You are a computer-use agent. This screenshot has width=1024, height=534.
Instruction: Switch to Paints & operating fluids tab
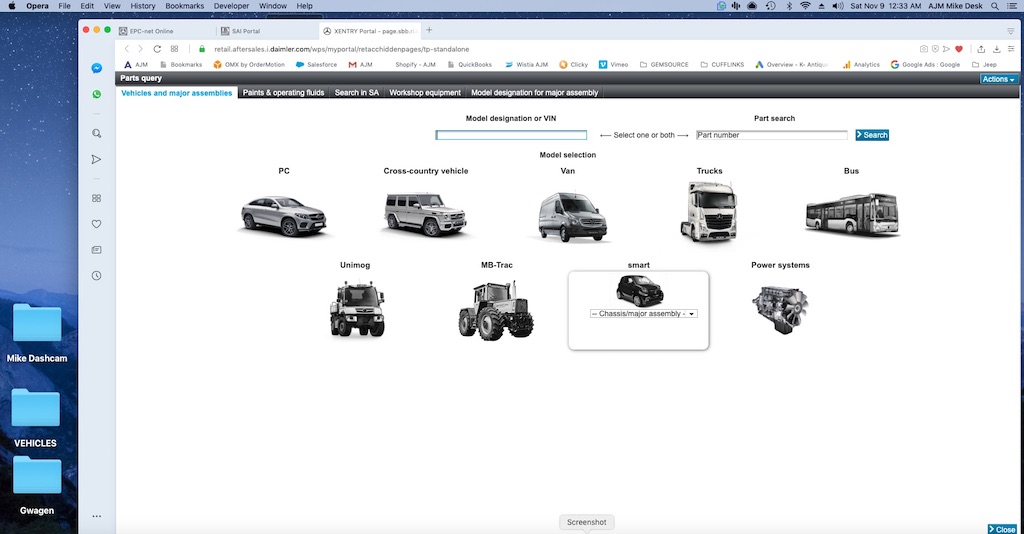pos(284,93)
